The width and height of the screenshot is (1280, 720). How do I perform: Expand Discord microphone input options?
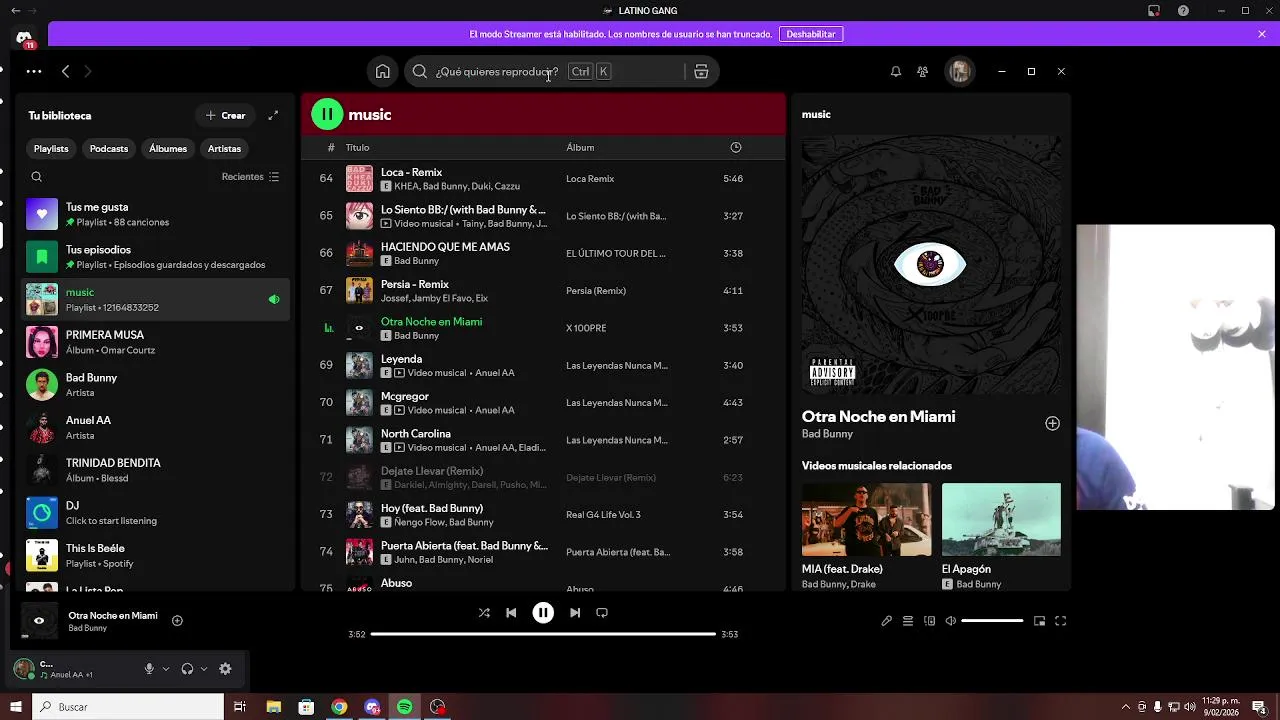pyautogui.click(x=166, y=669)
